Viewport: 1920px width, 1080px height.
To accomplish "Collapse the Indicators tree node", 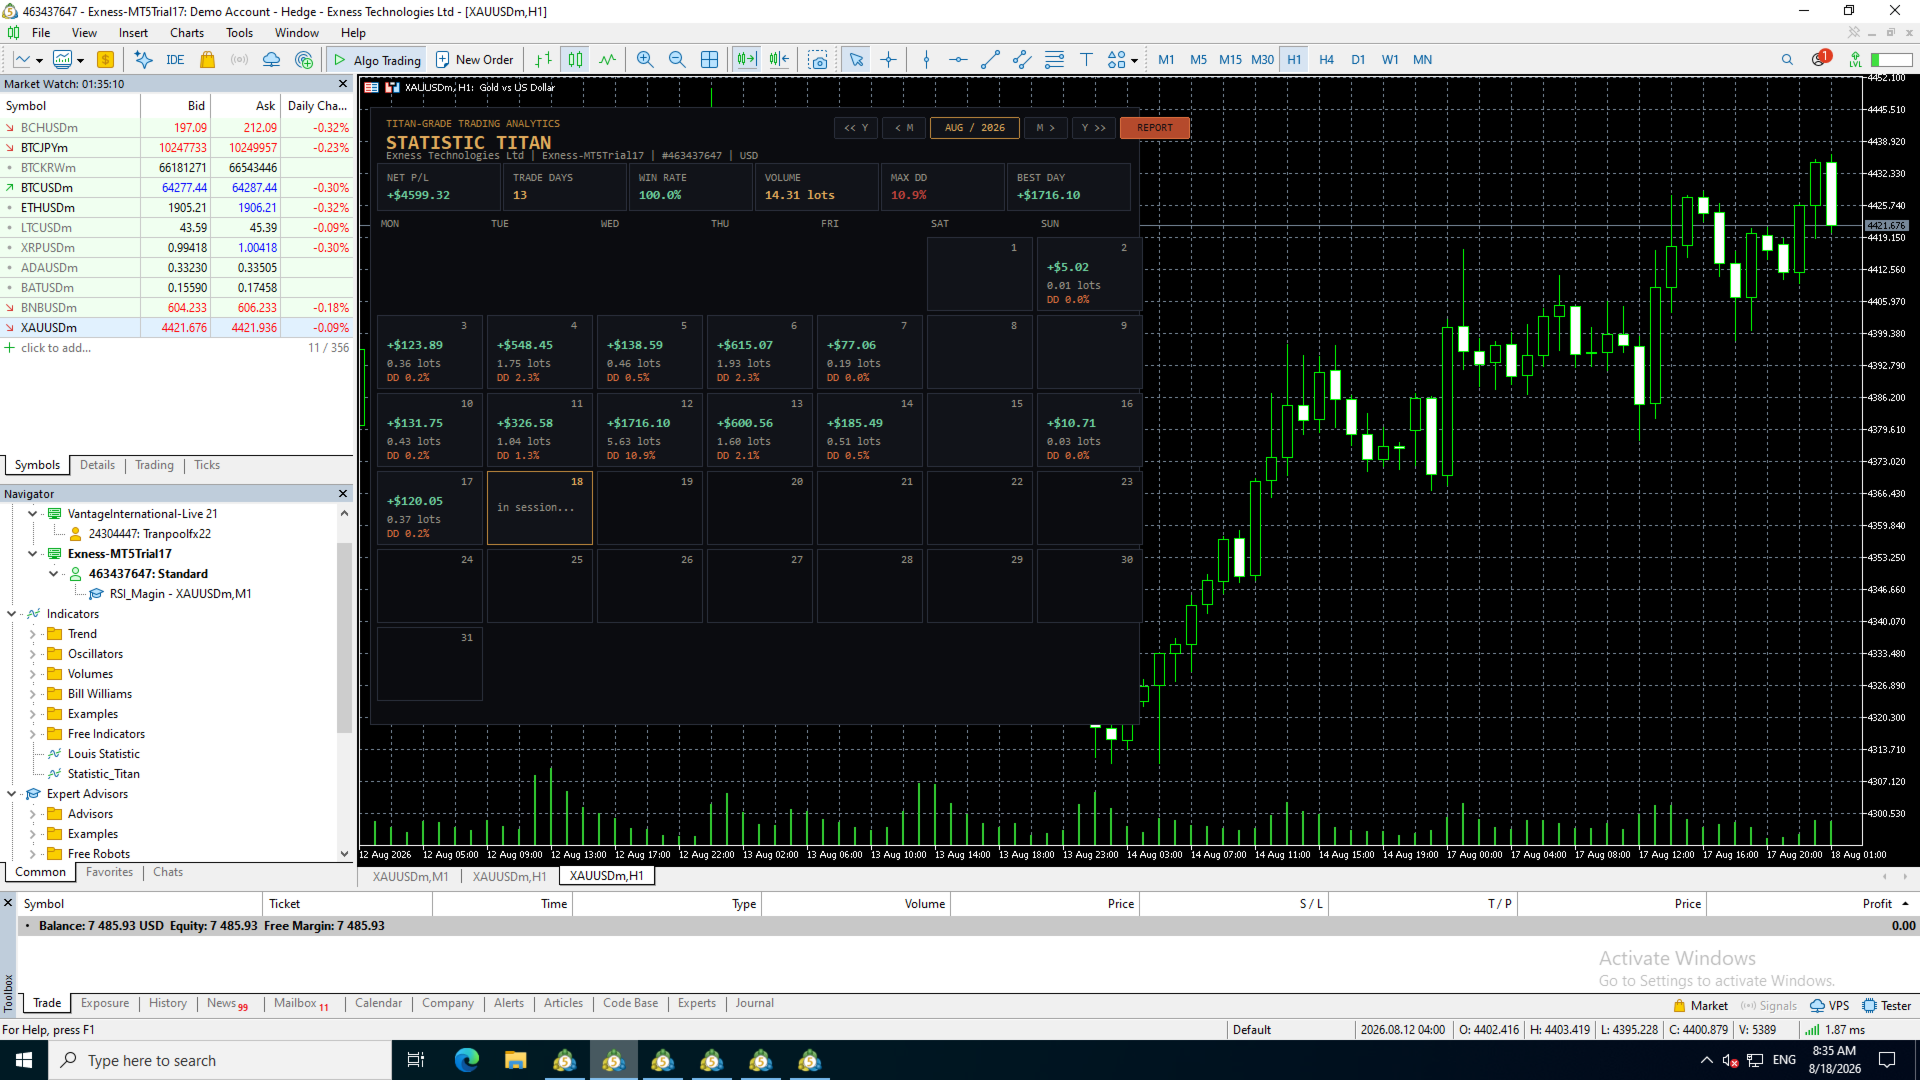I will [11, 614].
